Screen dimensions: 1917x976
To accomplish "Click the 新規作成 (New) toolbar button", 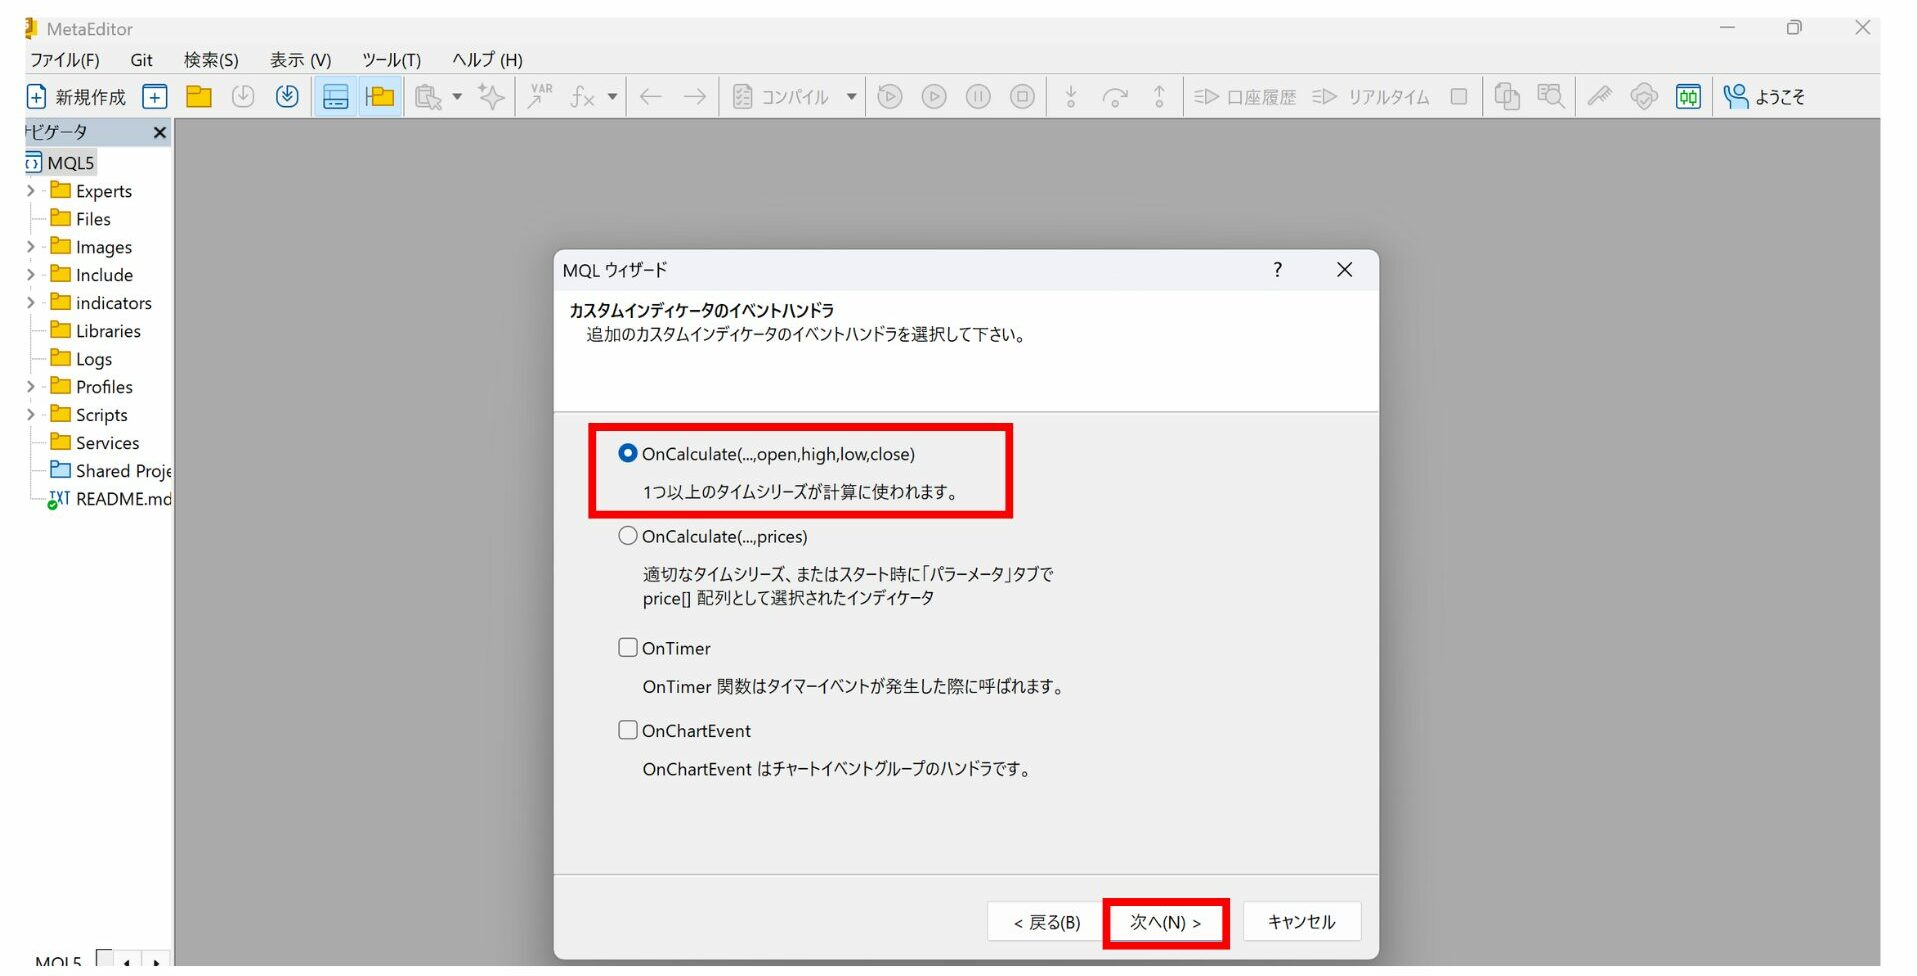I will point(76,97).
